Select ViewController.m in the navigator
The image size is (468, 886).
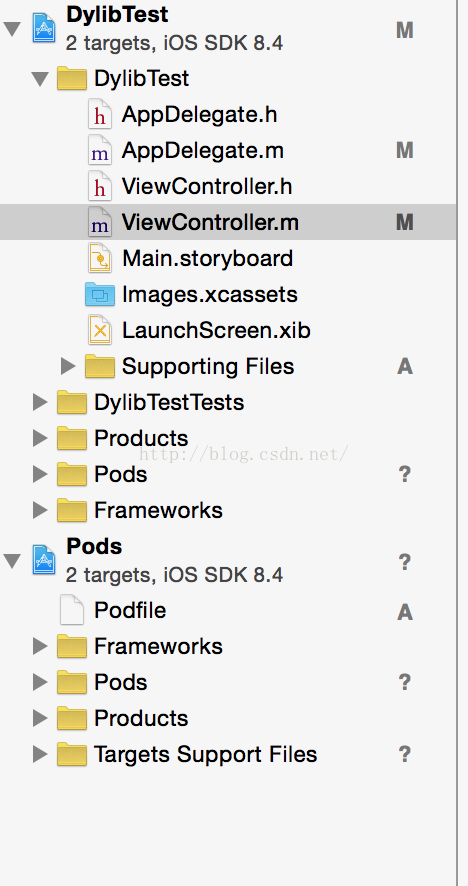pyautogui.click(x=228, y=223)
